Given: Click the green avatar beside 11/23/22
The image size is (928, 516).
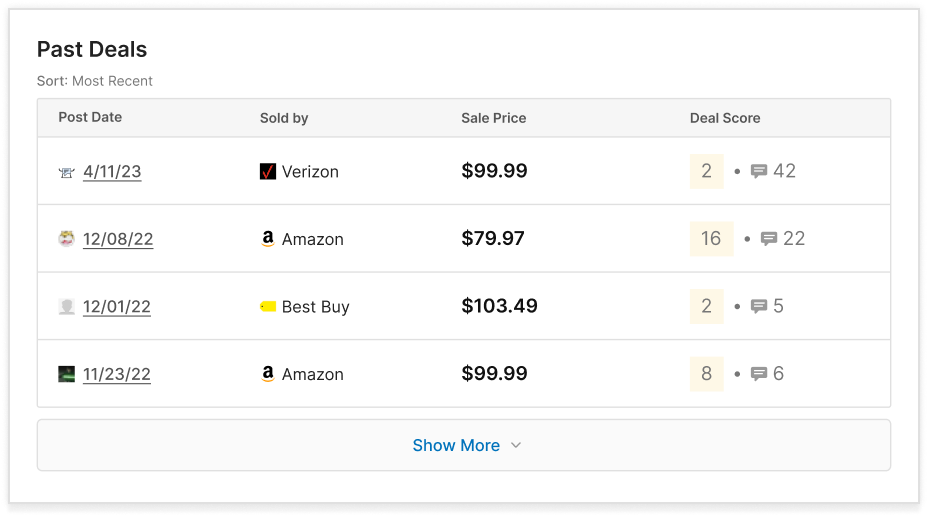Looking at the screenshot, I should coord(66,374).
